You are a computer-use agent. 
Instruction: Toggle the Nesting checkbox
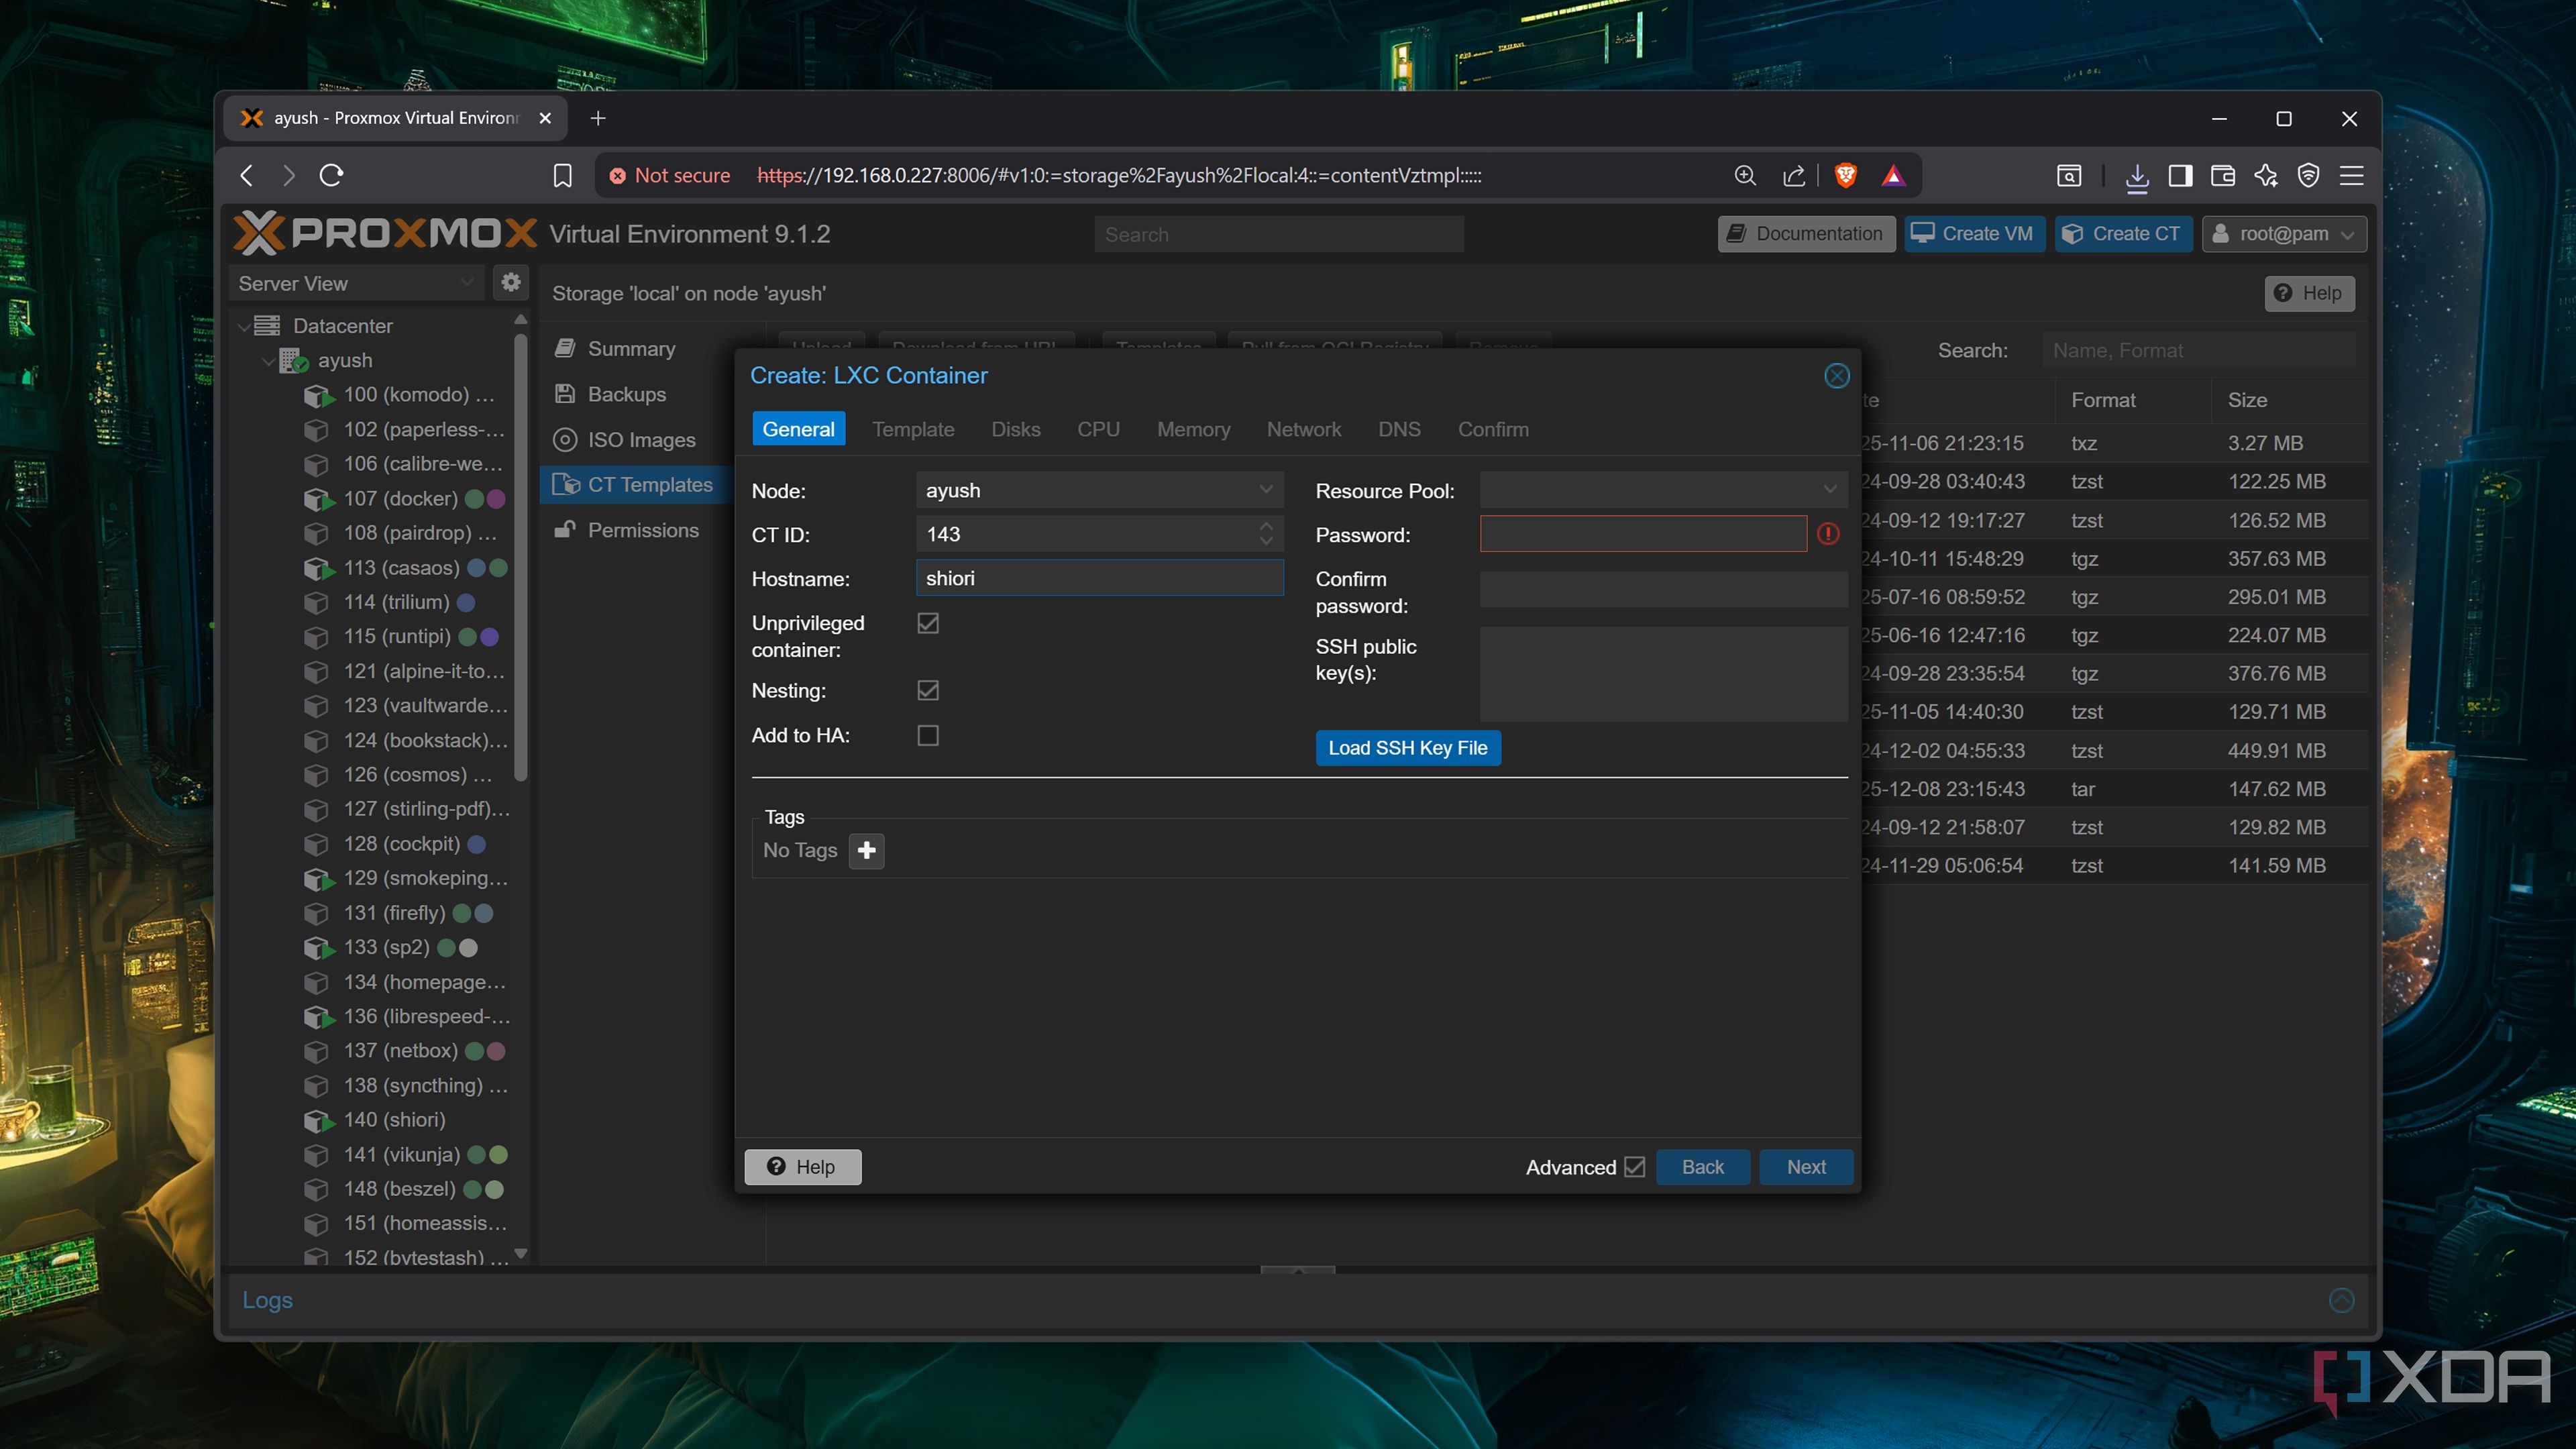(x=928, y=691)
